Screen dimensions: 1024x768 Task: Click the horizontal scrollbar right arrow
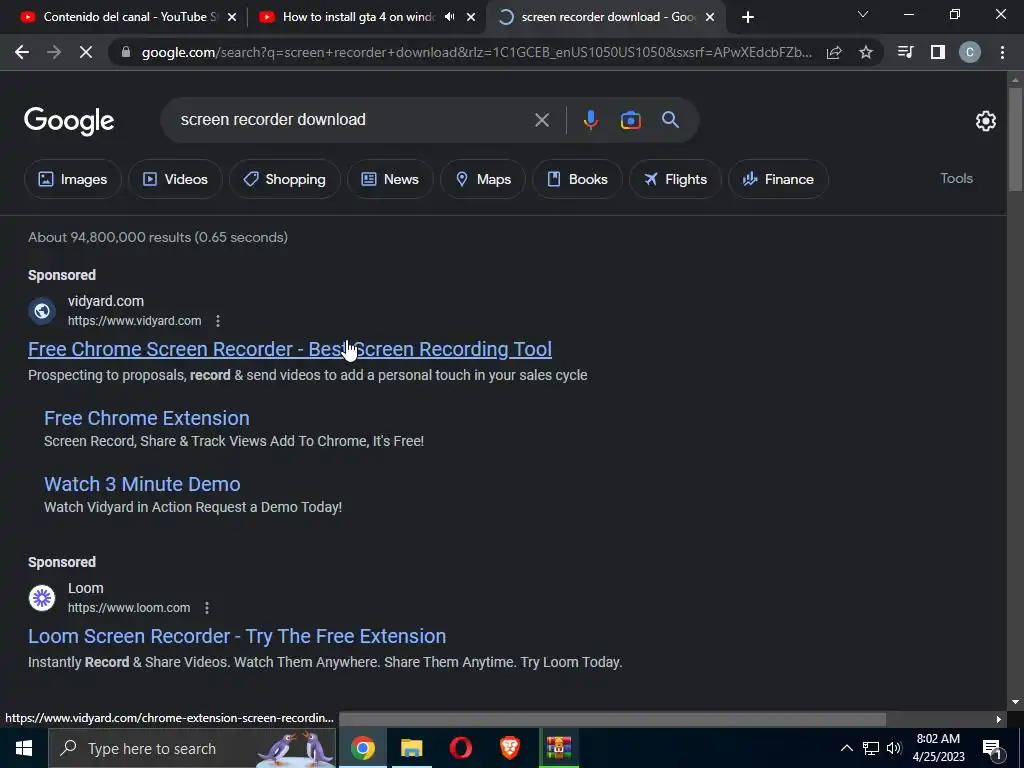coord(999,719)
